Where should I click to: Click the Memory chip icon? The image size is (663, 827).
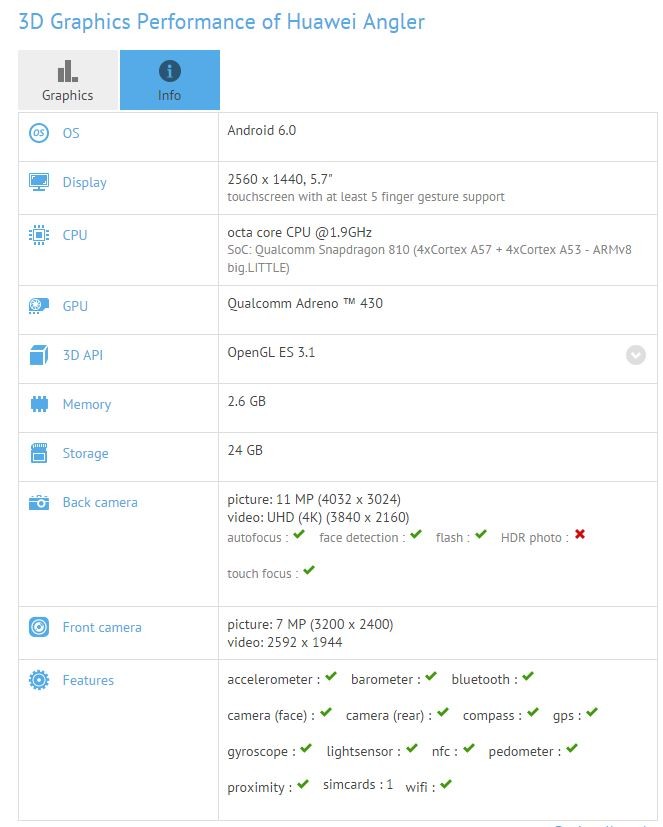[39, 404]
